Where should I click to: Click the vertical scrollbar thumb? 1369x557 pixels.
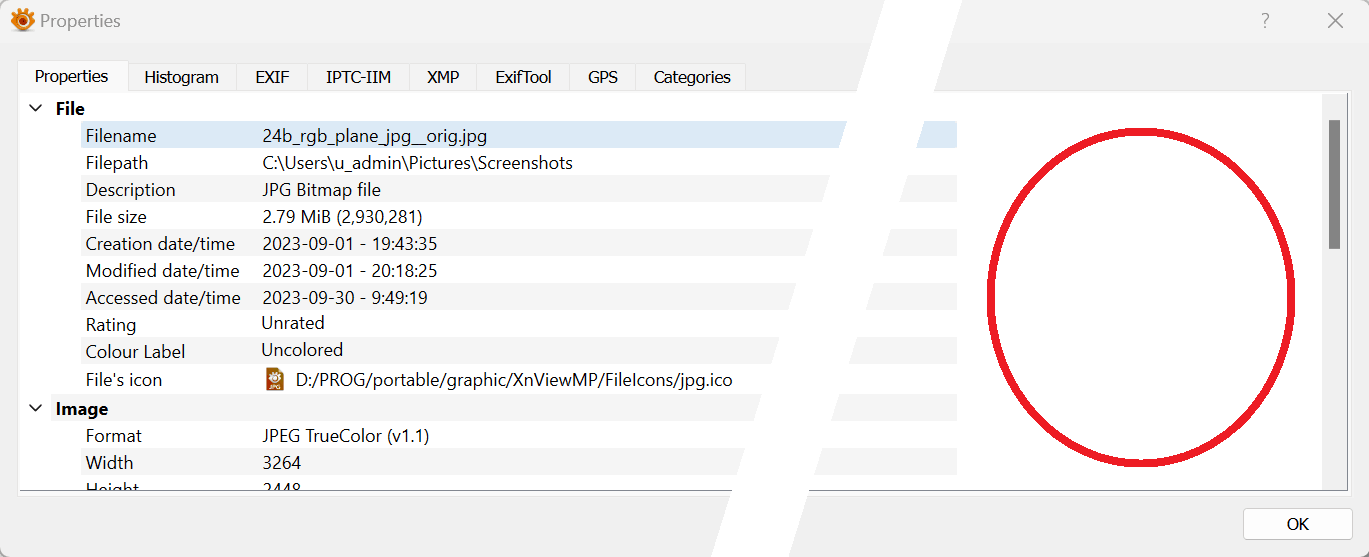pos(1334,184)
